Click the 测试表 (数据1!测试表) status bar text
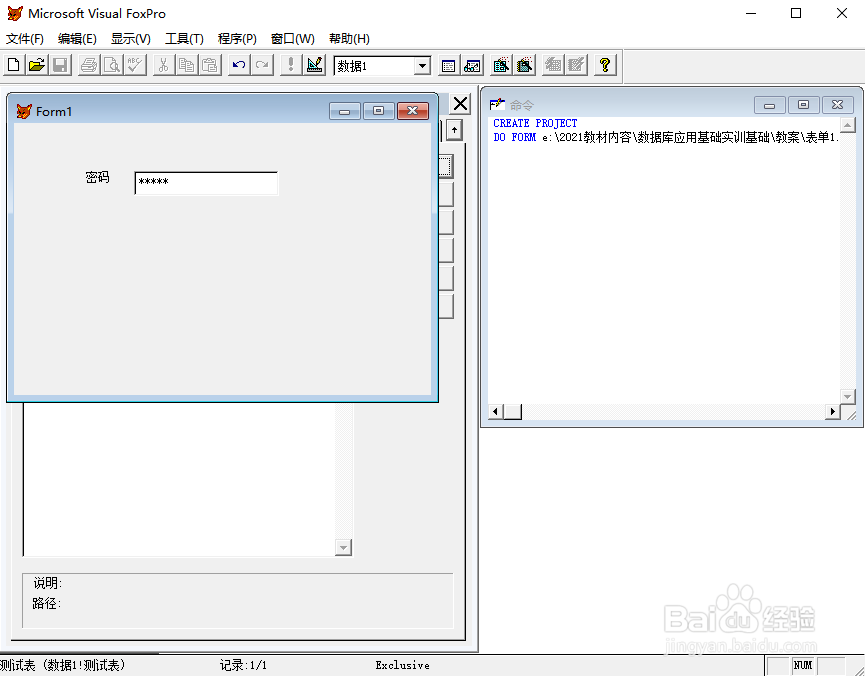Viewport: 865px width, 676px height. click(x=62, y=665)
